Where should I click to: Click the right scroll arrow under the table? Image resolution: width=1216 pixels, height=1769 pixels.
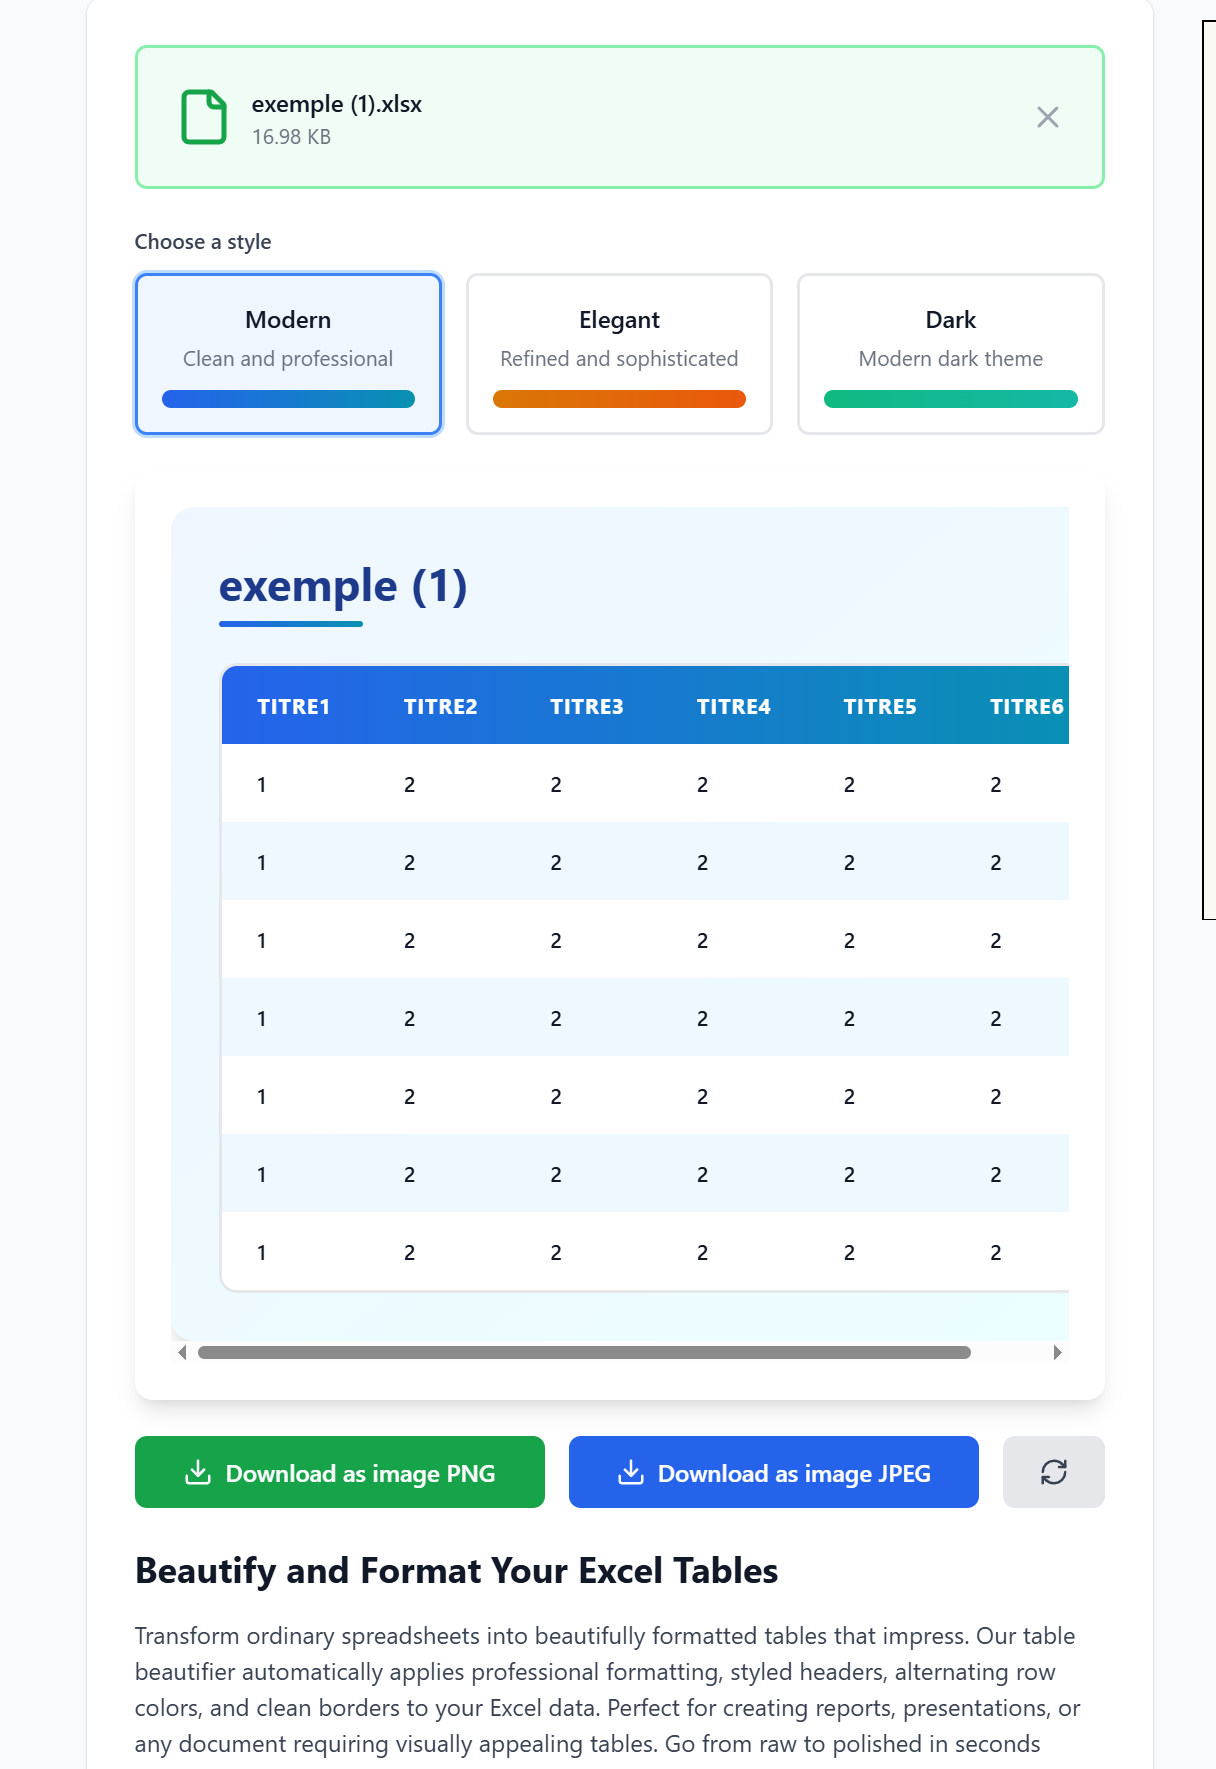tap(1057, 1351)
